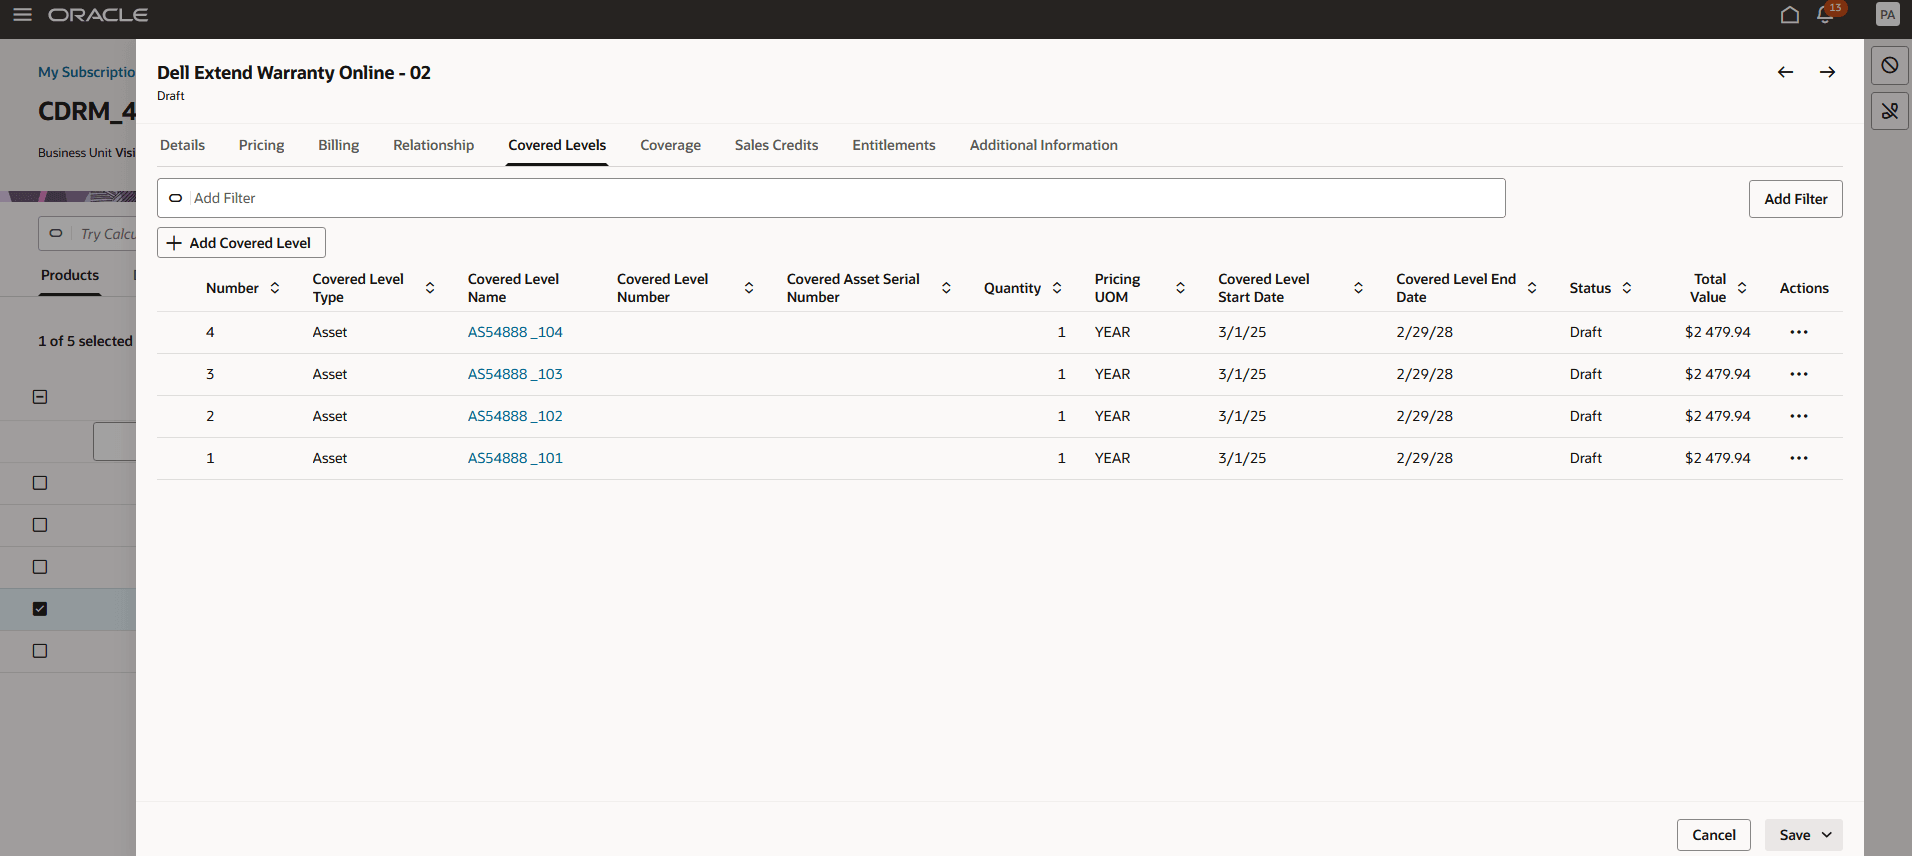1912x856 pixels.
Task: Open the My Subscriptions breadcrumb link
Action: (87, 72)
